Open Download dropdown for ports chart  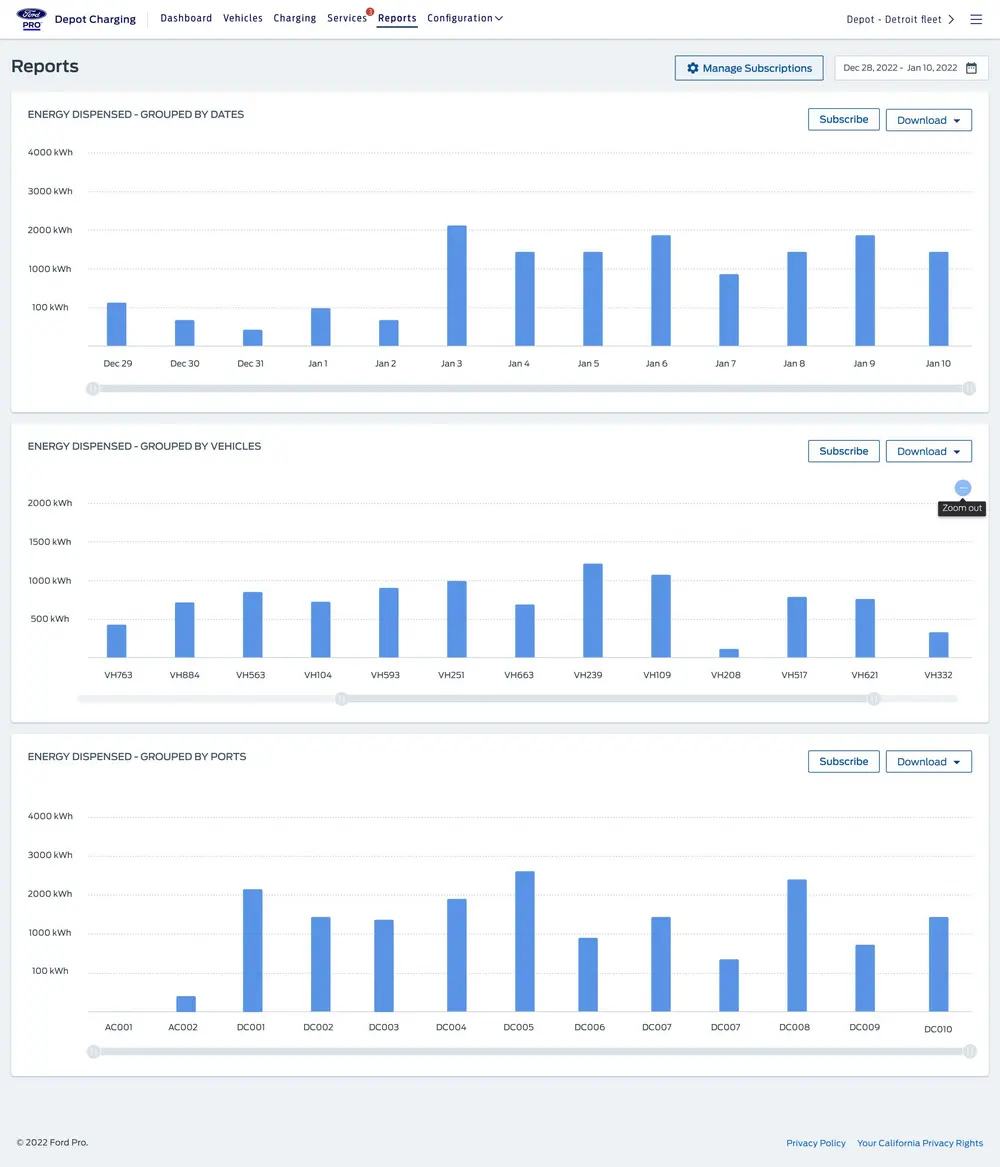[928, 762]
